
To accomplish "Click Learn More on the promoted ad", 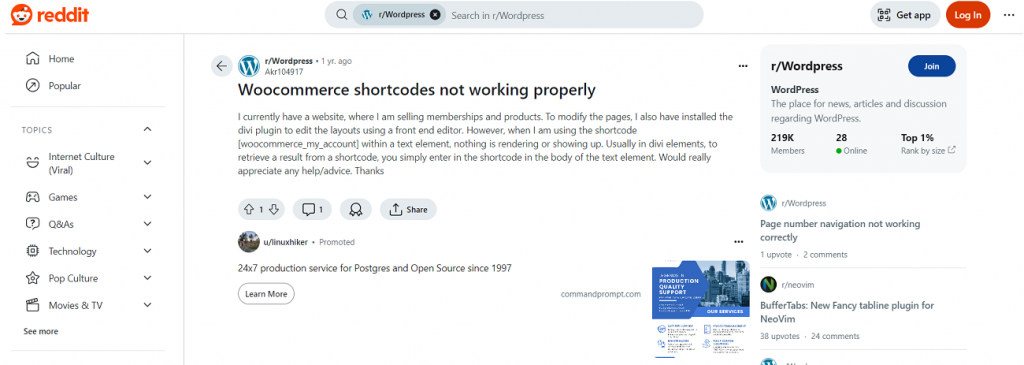I will pyautogui.click(x=266, y=294).
